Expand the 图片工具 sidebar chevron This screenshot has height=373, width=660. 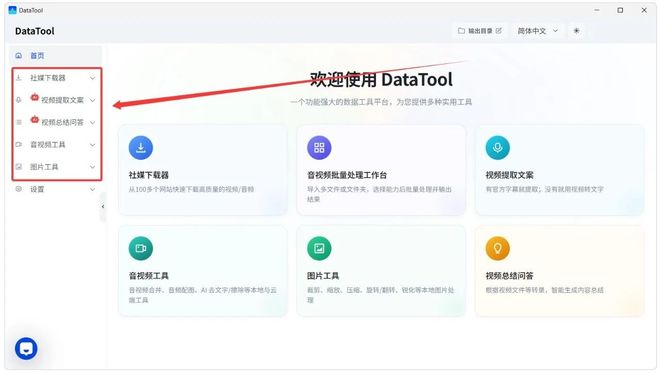tap(93, 167)
